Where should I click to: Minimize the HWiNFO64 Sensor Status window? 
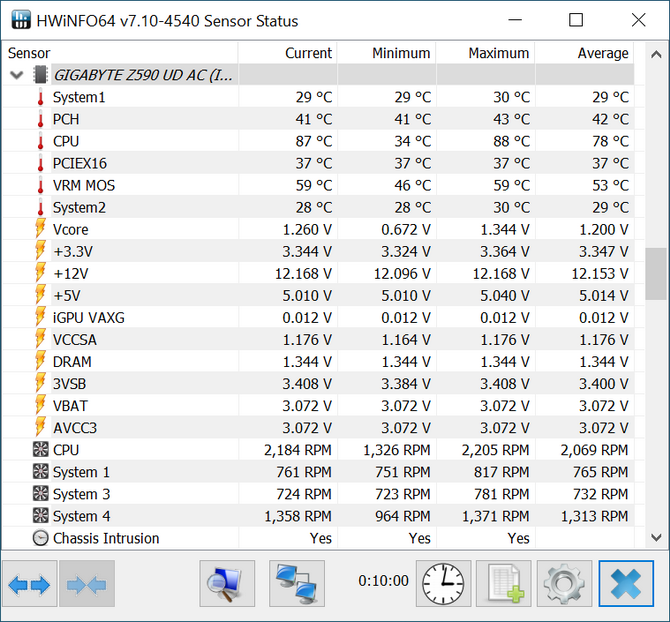[515, 20]
